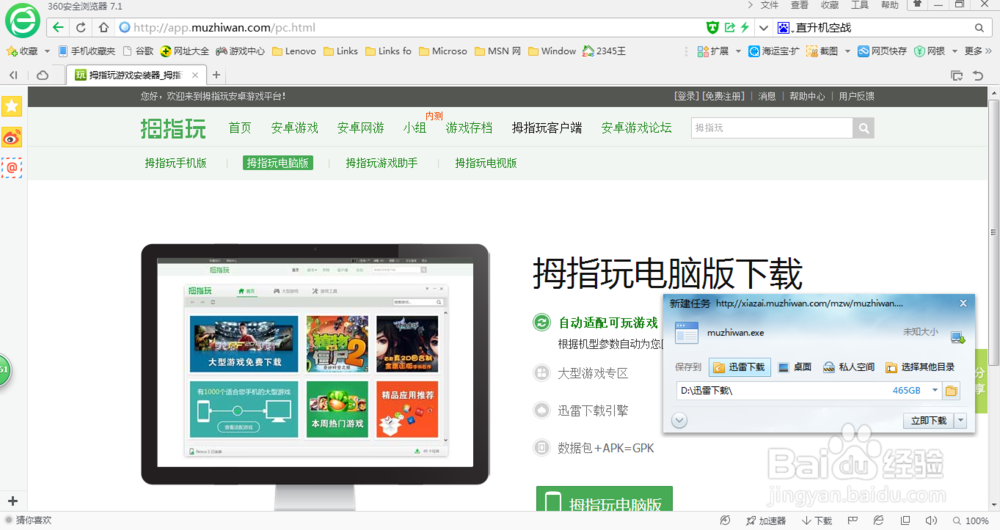Click the green shield security icon in address bar
This screenshot has width=1000, height=530.
point(712,27)
